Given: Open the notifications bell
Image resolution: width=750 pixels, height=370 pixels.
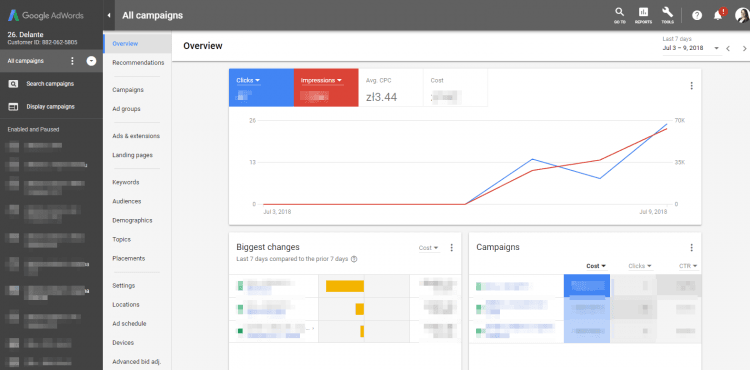Looking at the screenshot, I should (x=718, y=15).
